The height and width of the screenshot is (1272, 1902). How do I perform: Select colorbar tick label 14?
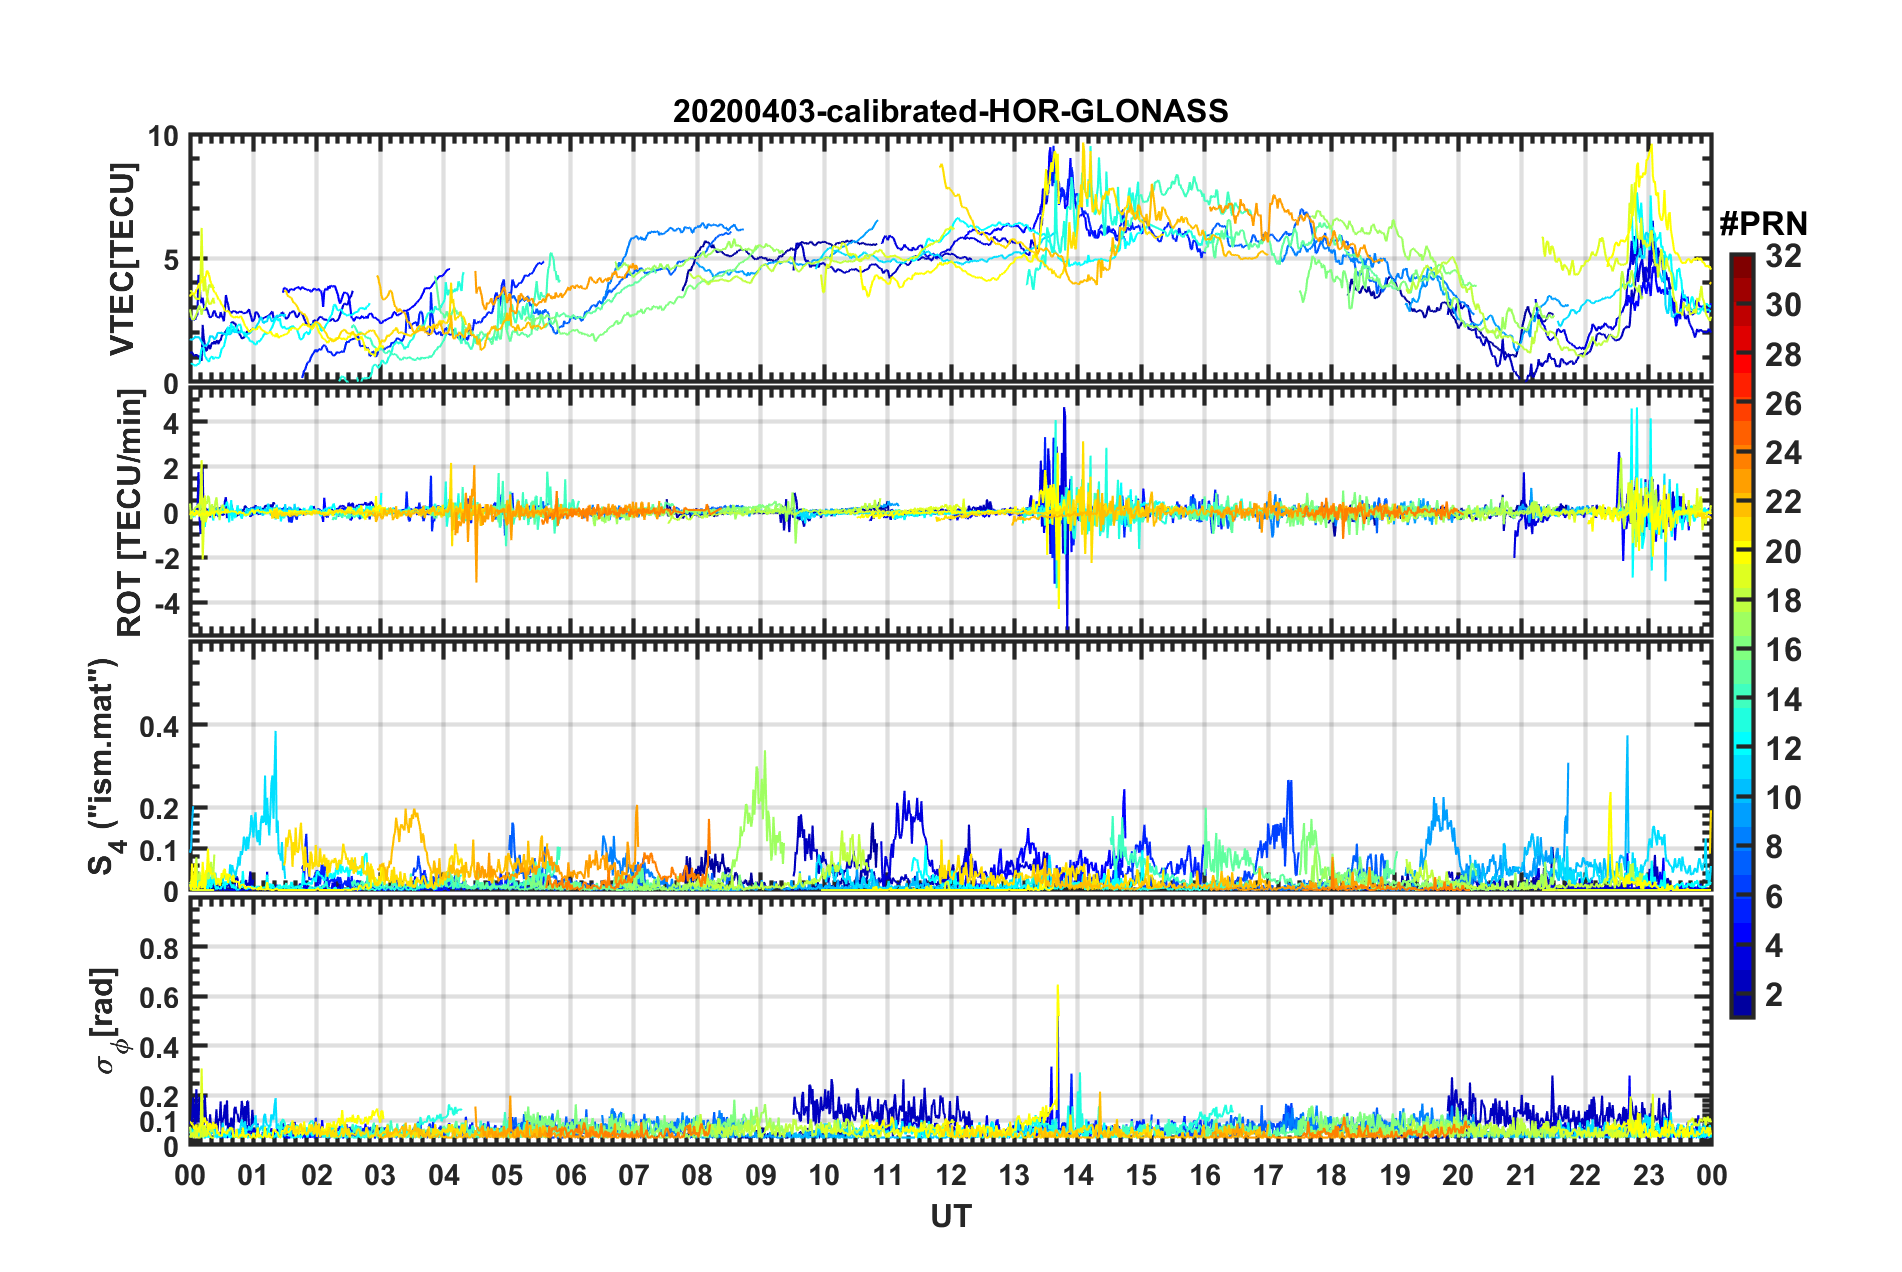click(1783, 699)
